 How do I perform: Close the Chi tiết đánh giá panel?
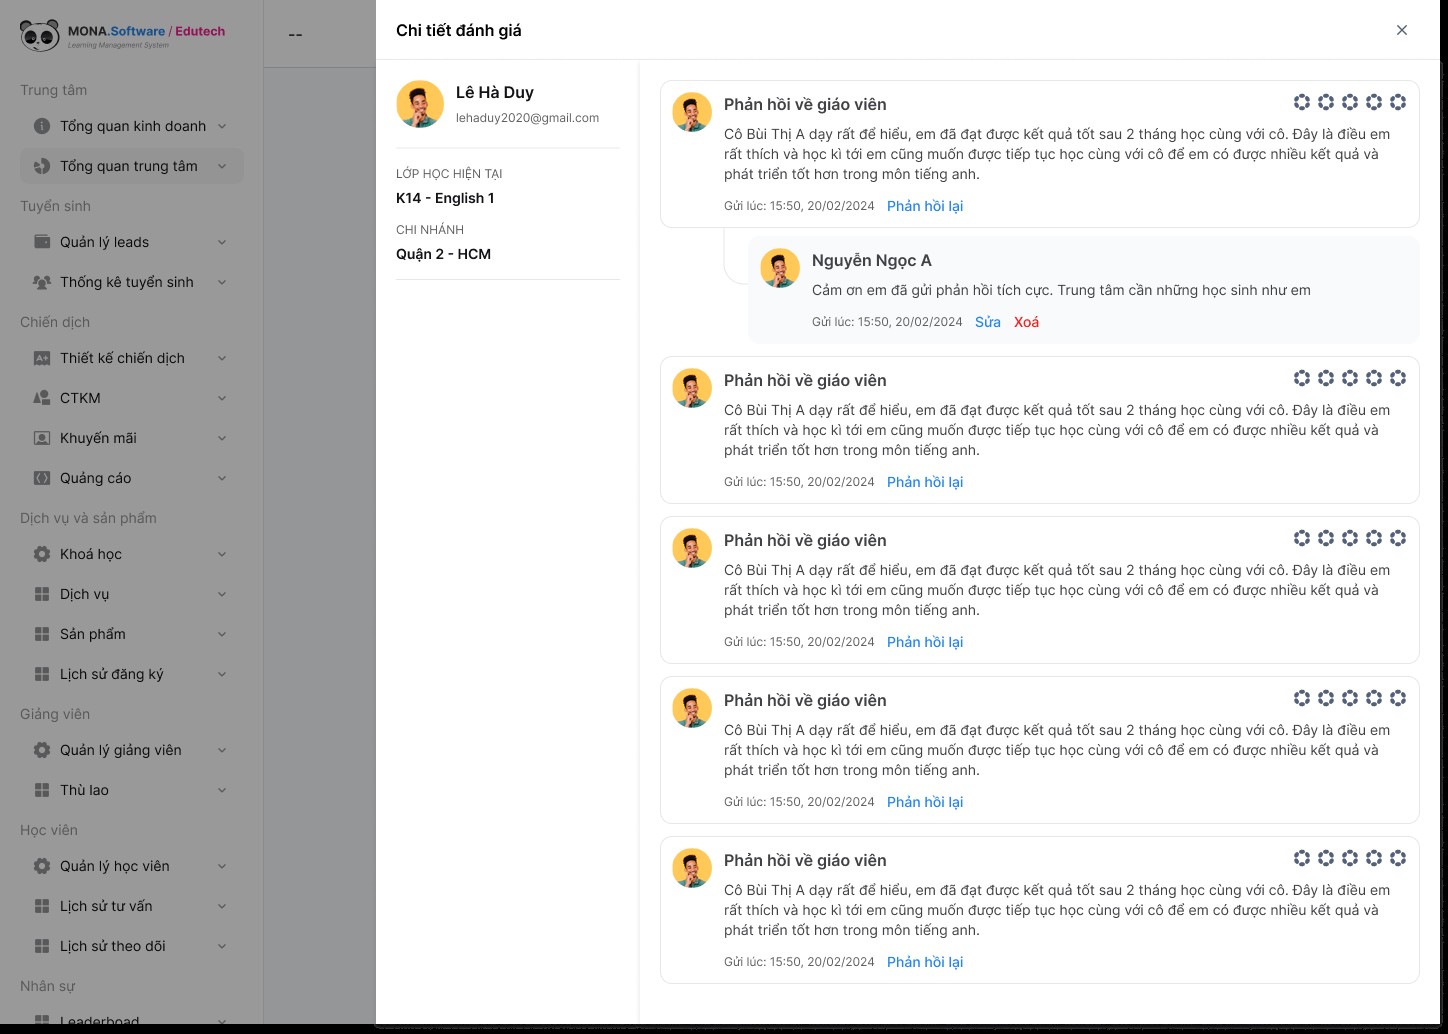[x=1402, y=30]
